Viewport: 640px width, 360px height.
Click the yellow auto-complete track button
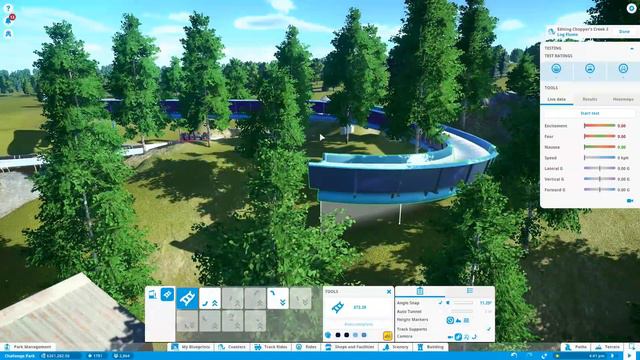coord(387,336)
